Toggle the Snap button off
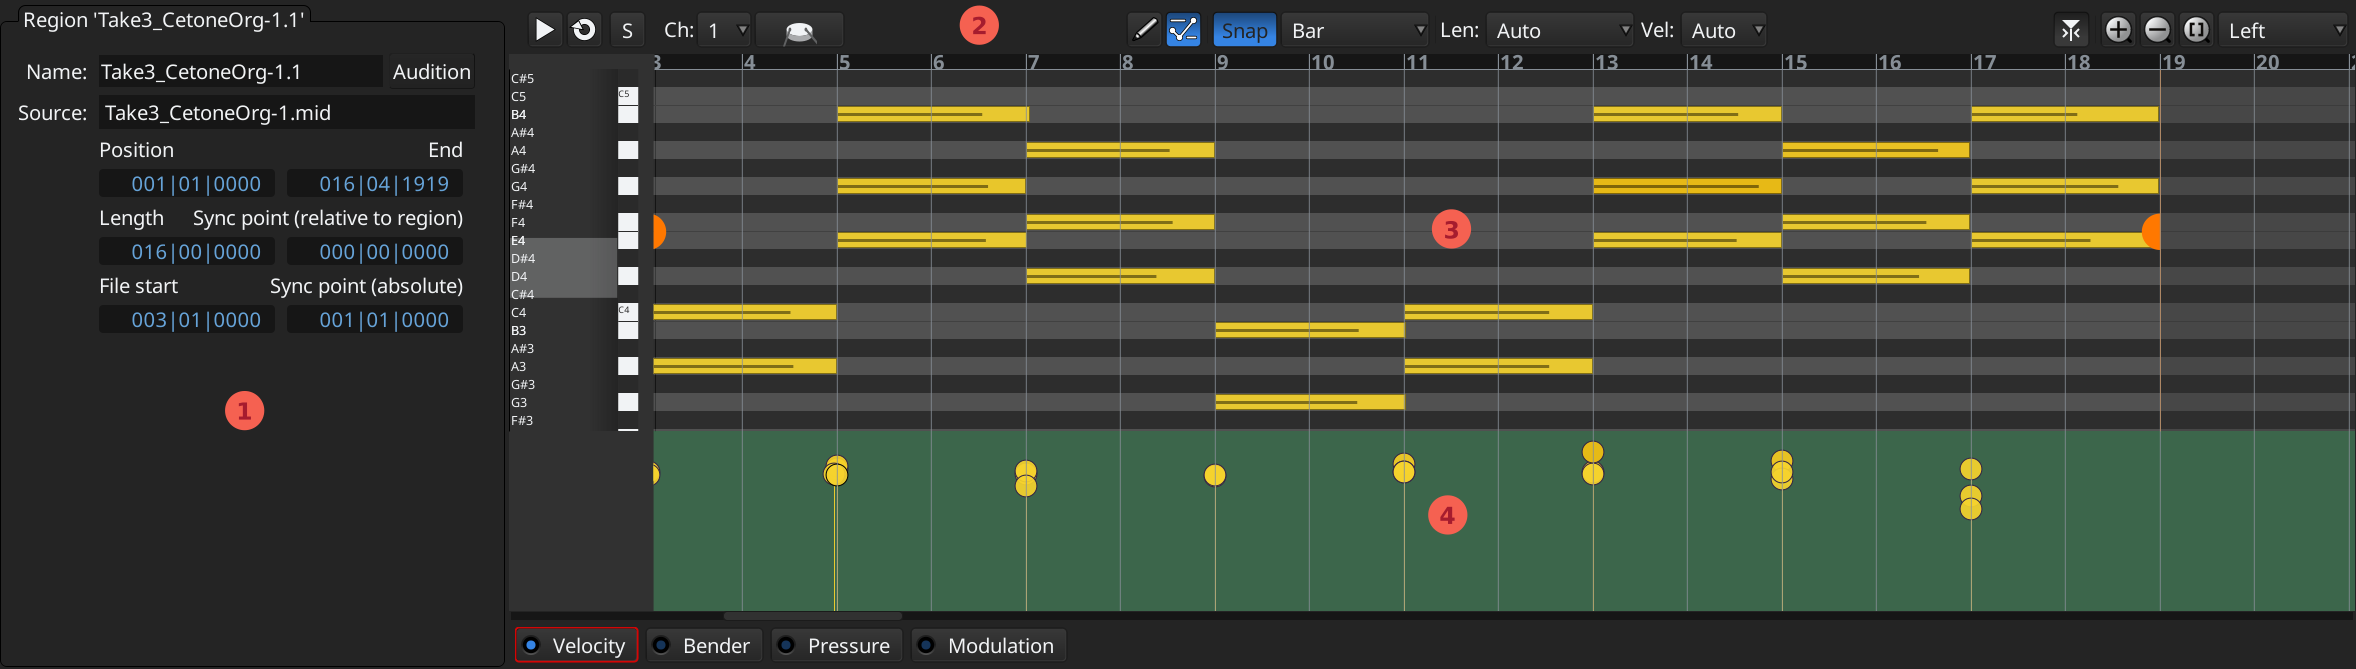 click(1244, 30)
